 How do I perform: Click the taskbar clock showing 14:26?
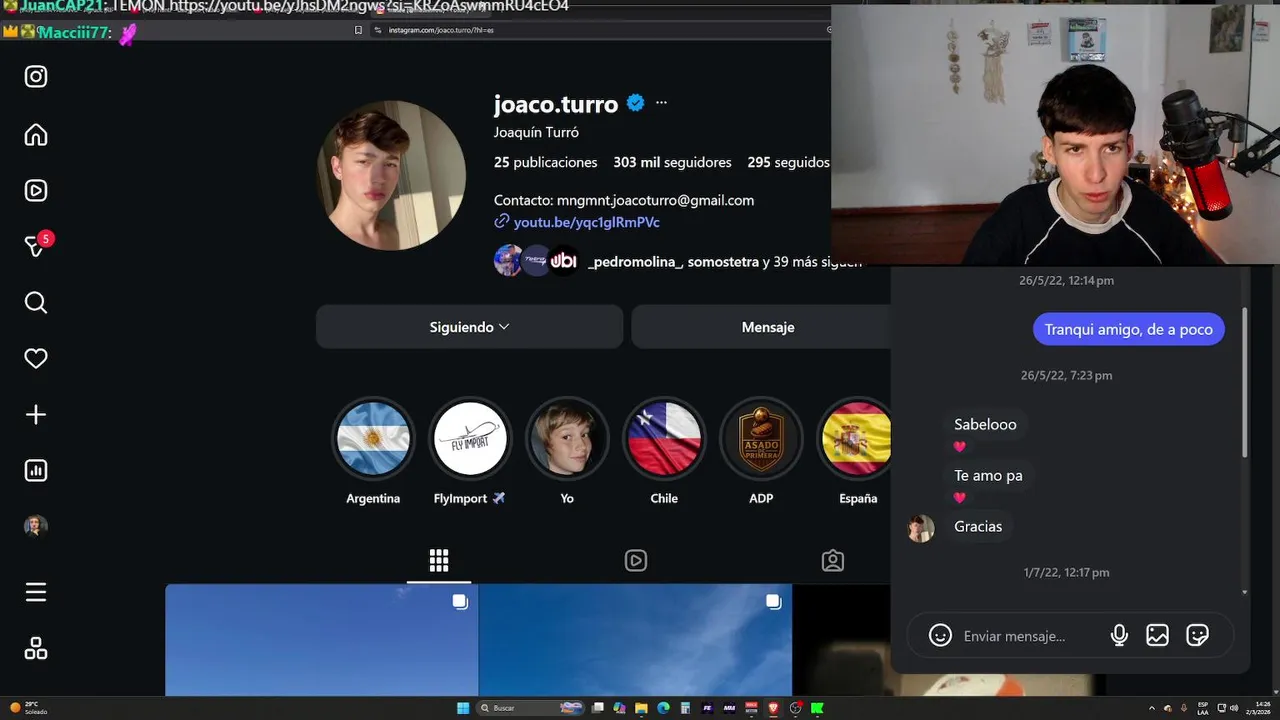point(1260,708)
